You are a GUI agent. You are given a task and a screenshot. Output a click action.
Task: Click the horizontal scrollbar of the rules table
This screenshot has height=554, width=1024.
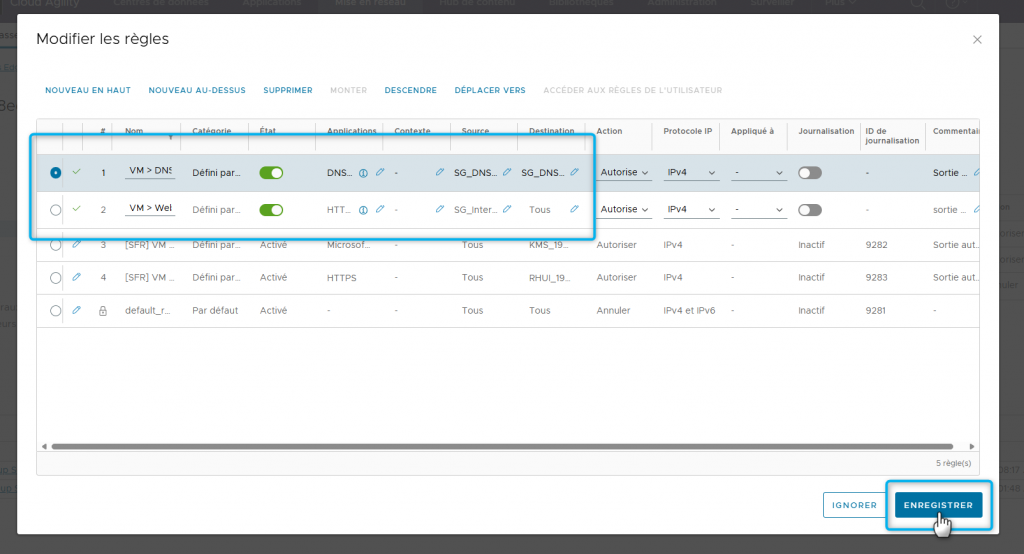point(500,446)
